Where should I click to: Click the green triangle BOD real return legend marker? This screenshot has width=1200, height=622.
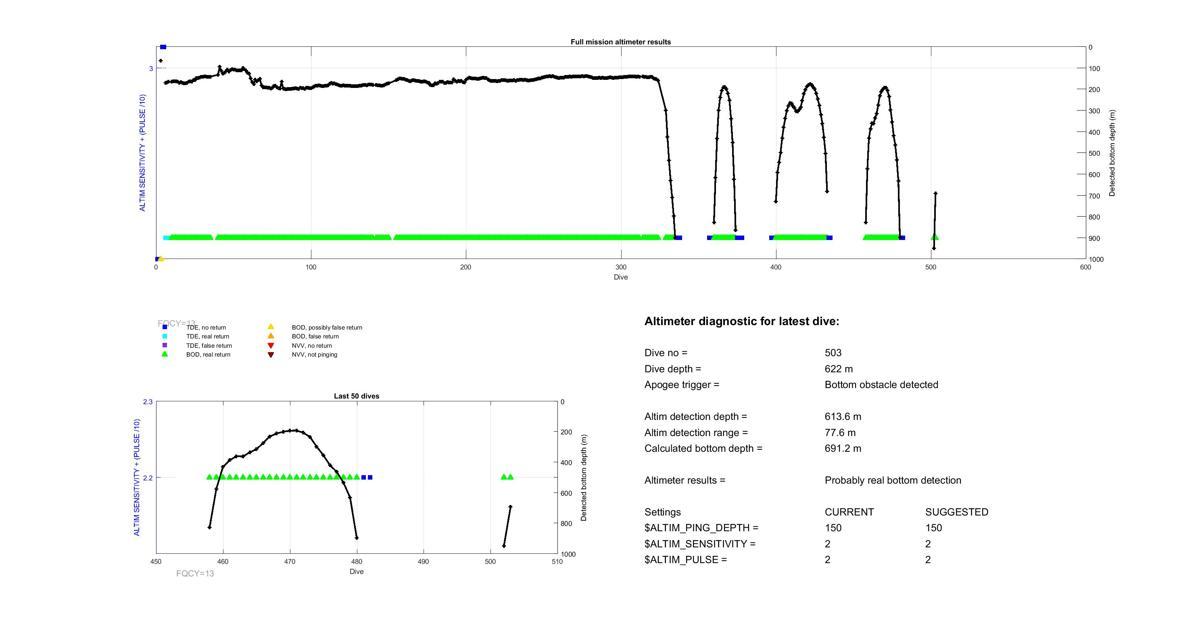(x=164, y=354)
